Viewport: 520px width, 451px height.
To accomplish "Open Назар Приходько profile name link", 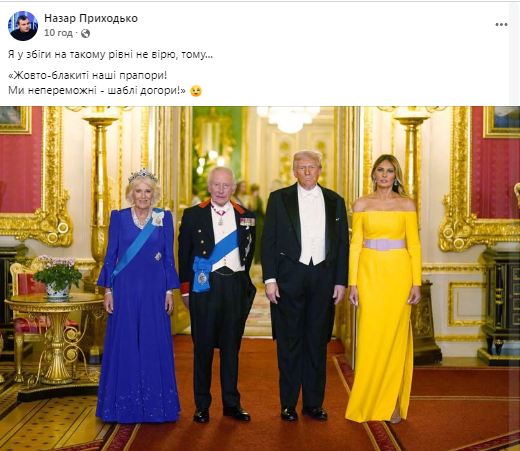I will click(91, 18).
